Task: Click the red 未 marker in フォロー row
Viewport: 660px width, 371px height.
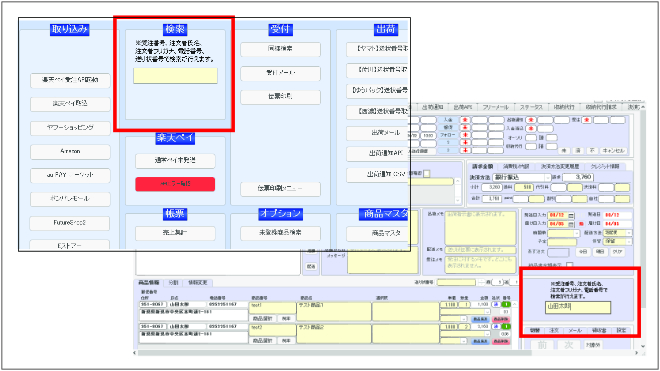Action: (465, 135)
